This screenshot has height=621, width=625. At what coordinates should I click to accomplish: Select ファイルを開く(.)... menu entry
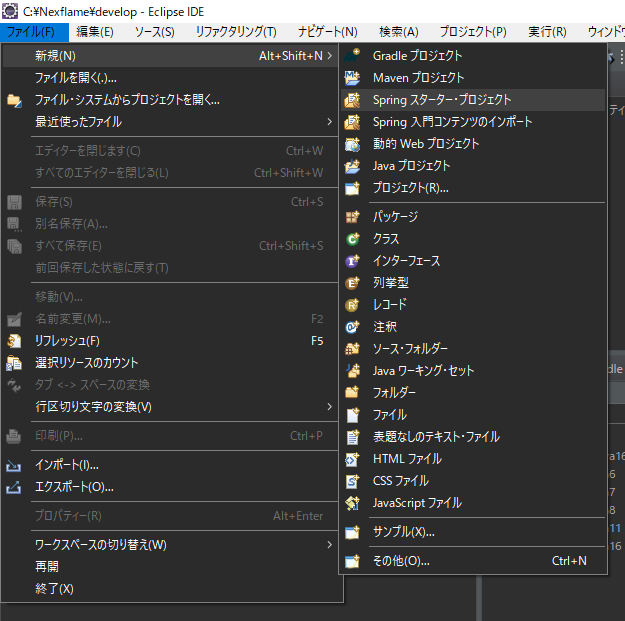coord(76,78)
